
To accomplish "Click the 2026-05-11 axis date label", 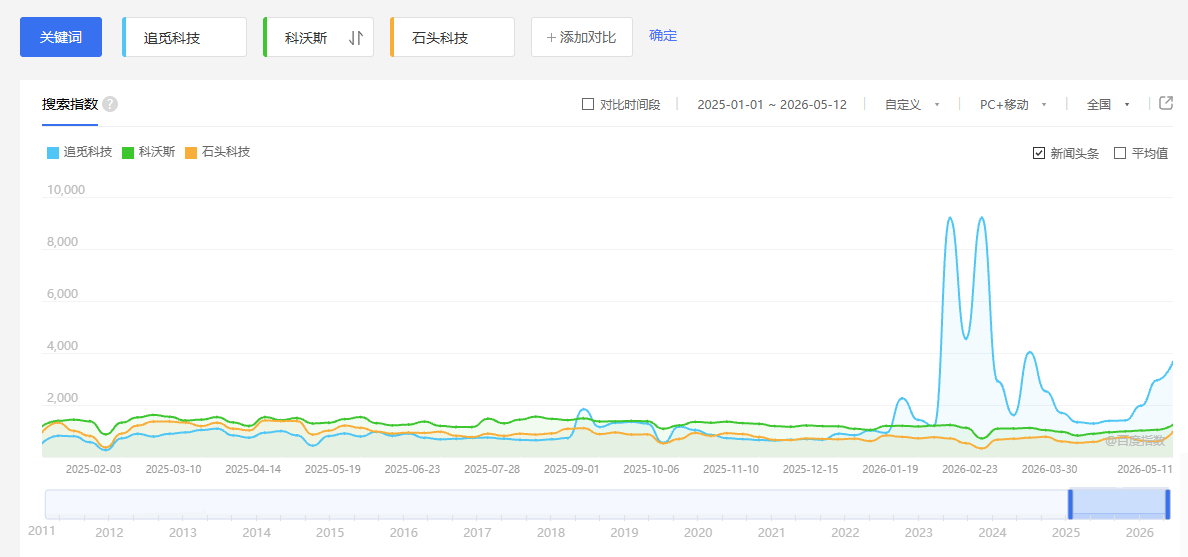I will (x=1146, y=469).
